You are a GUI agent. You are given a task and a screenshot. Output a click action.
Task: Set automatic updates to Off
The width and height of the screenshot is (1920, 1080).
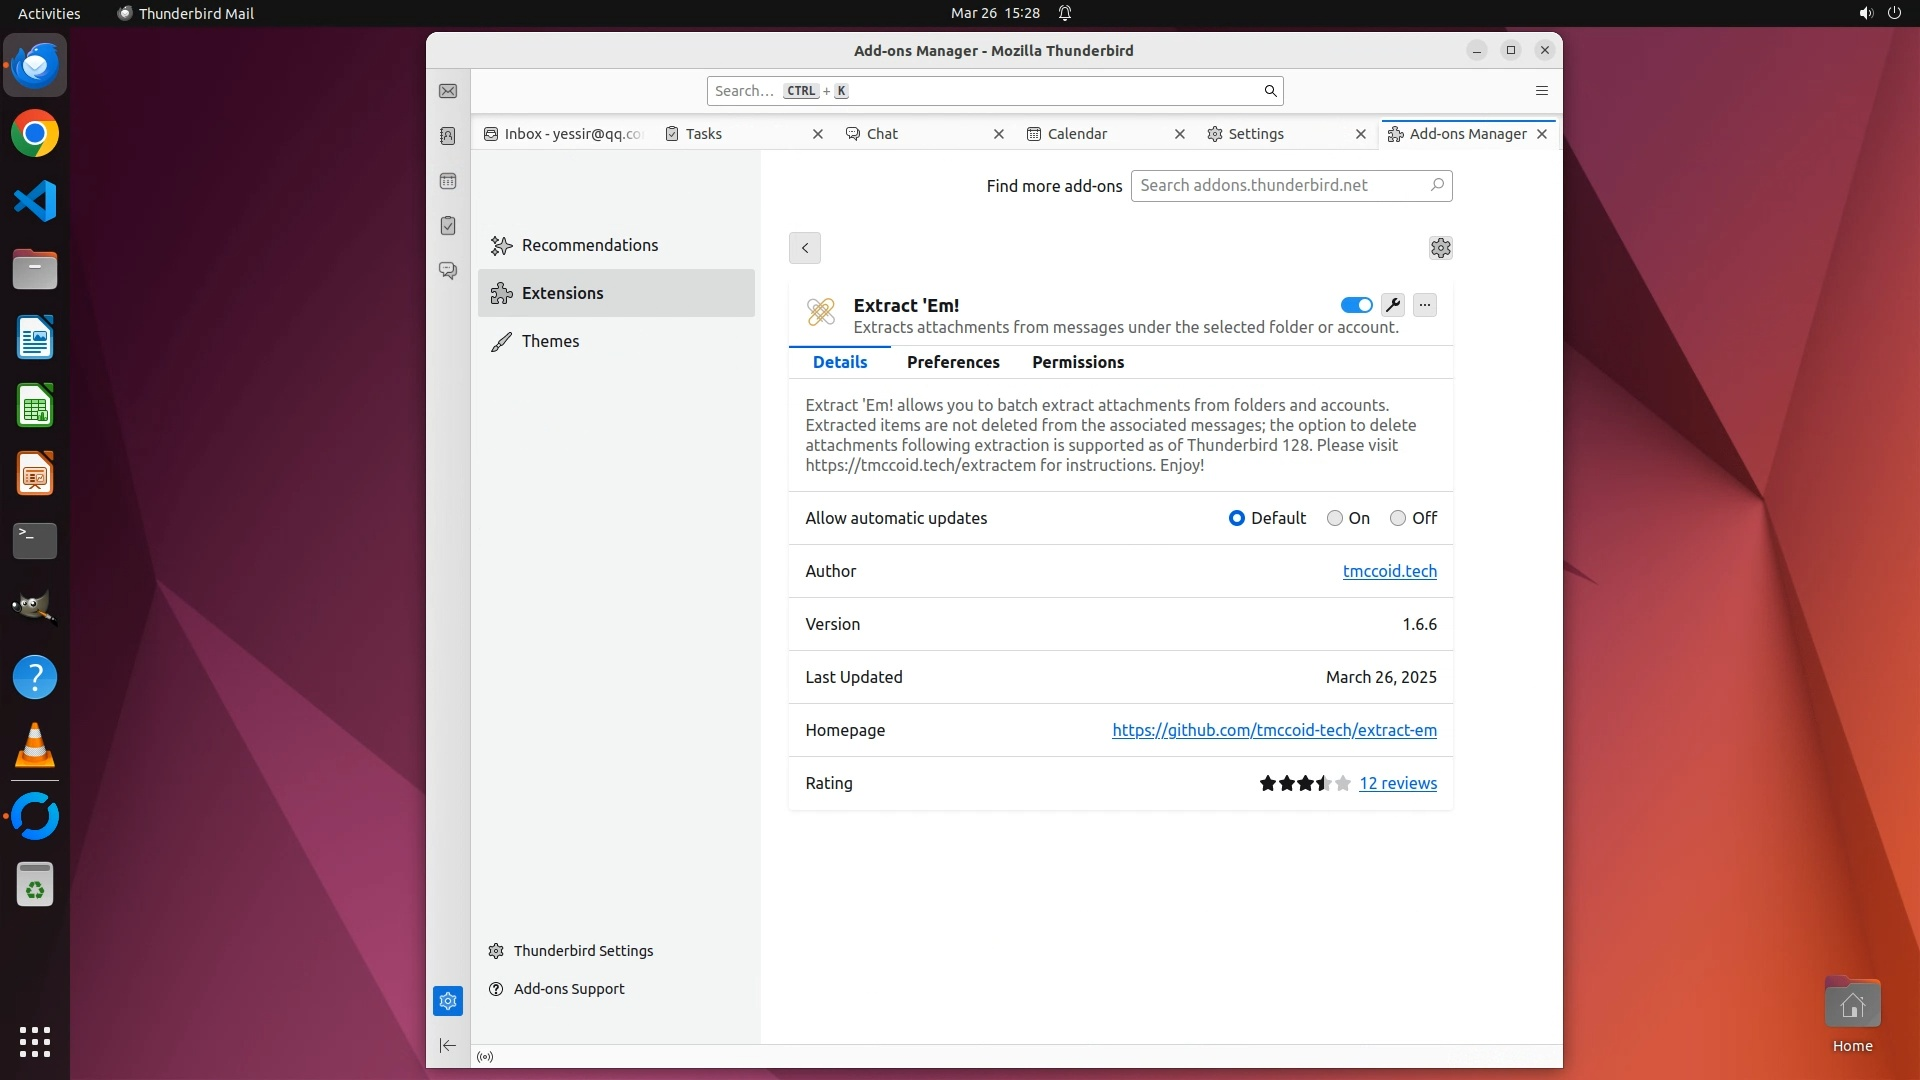pyautogui.click(x=1398, y=518)
